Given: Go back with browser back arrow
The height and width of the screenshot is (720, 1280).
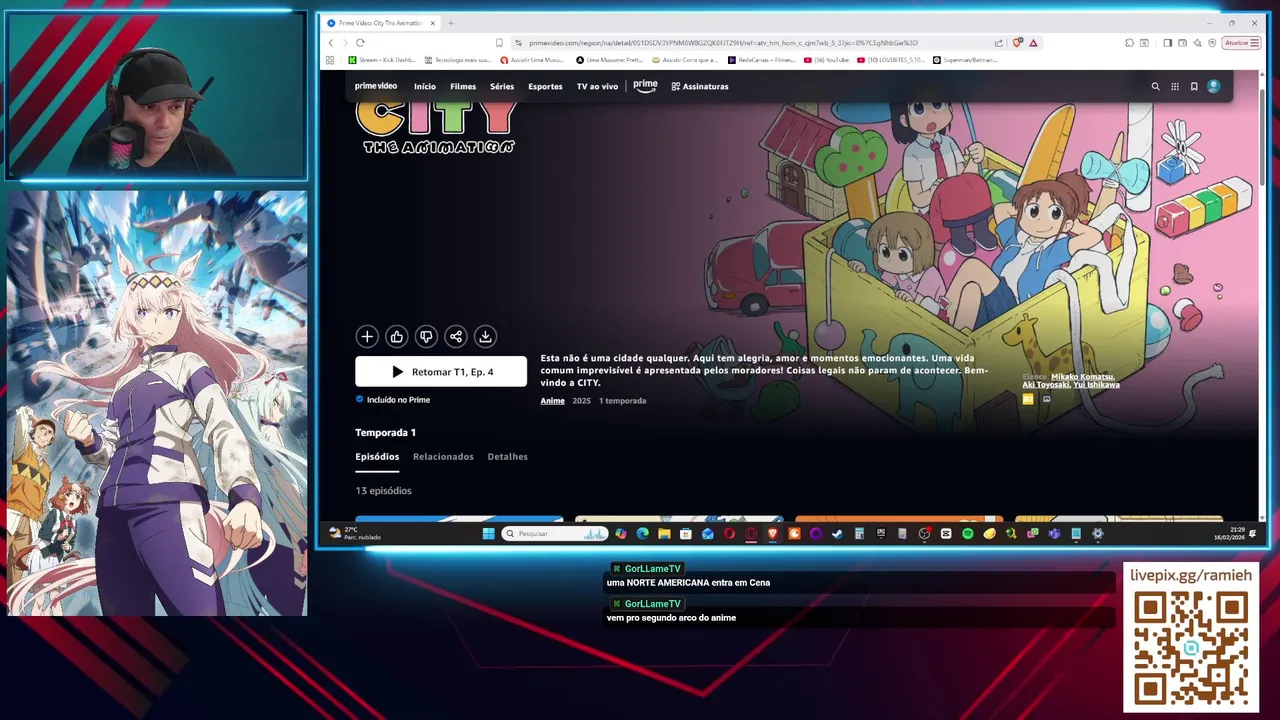Looking at the screenshot, I should point(331,43).
